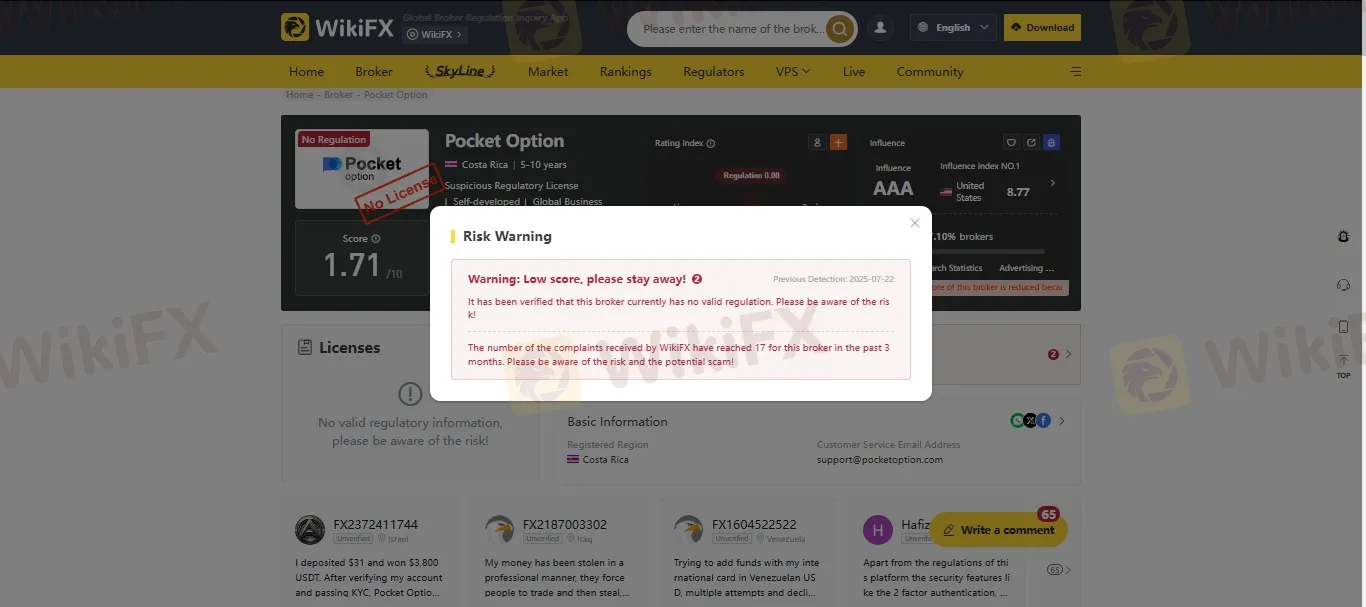Screen dimensions: 1366x607
Task: Click the blue bug report icon
Action: click(x=1051, y=143)
